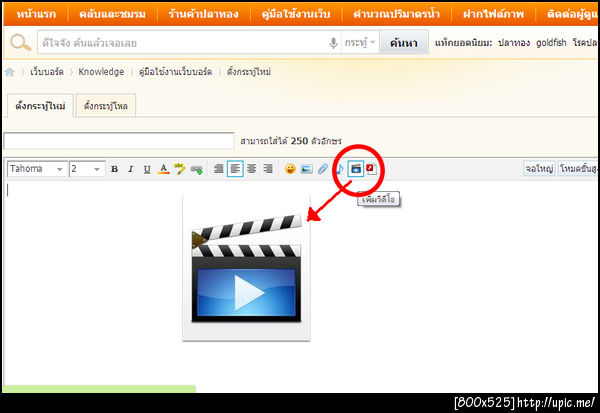
Task: Open คำนวณปริมาตรน้ำ menu item
Action: [396, 14]
